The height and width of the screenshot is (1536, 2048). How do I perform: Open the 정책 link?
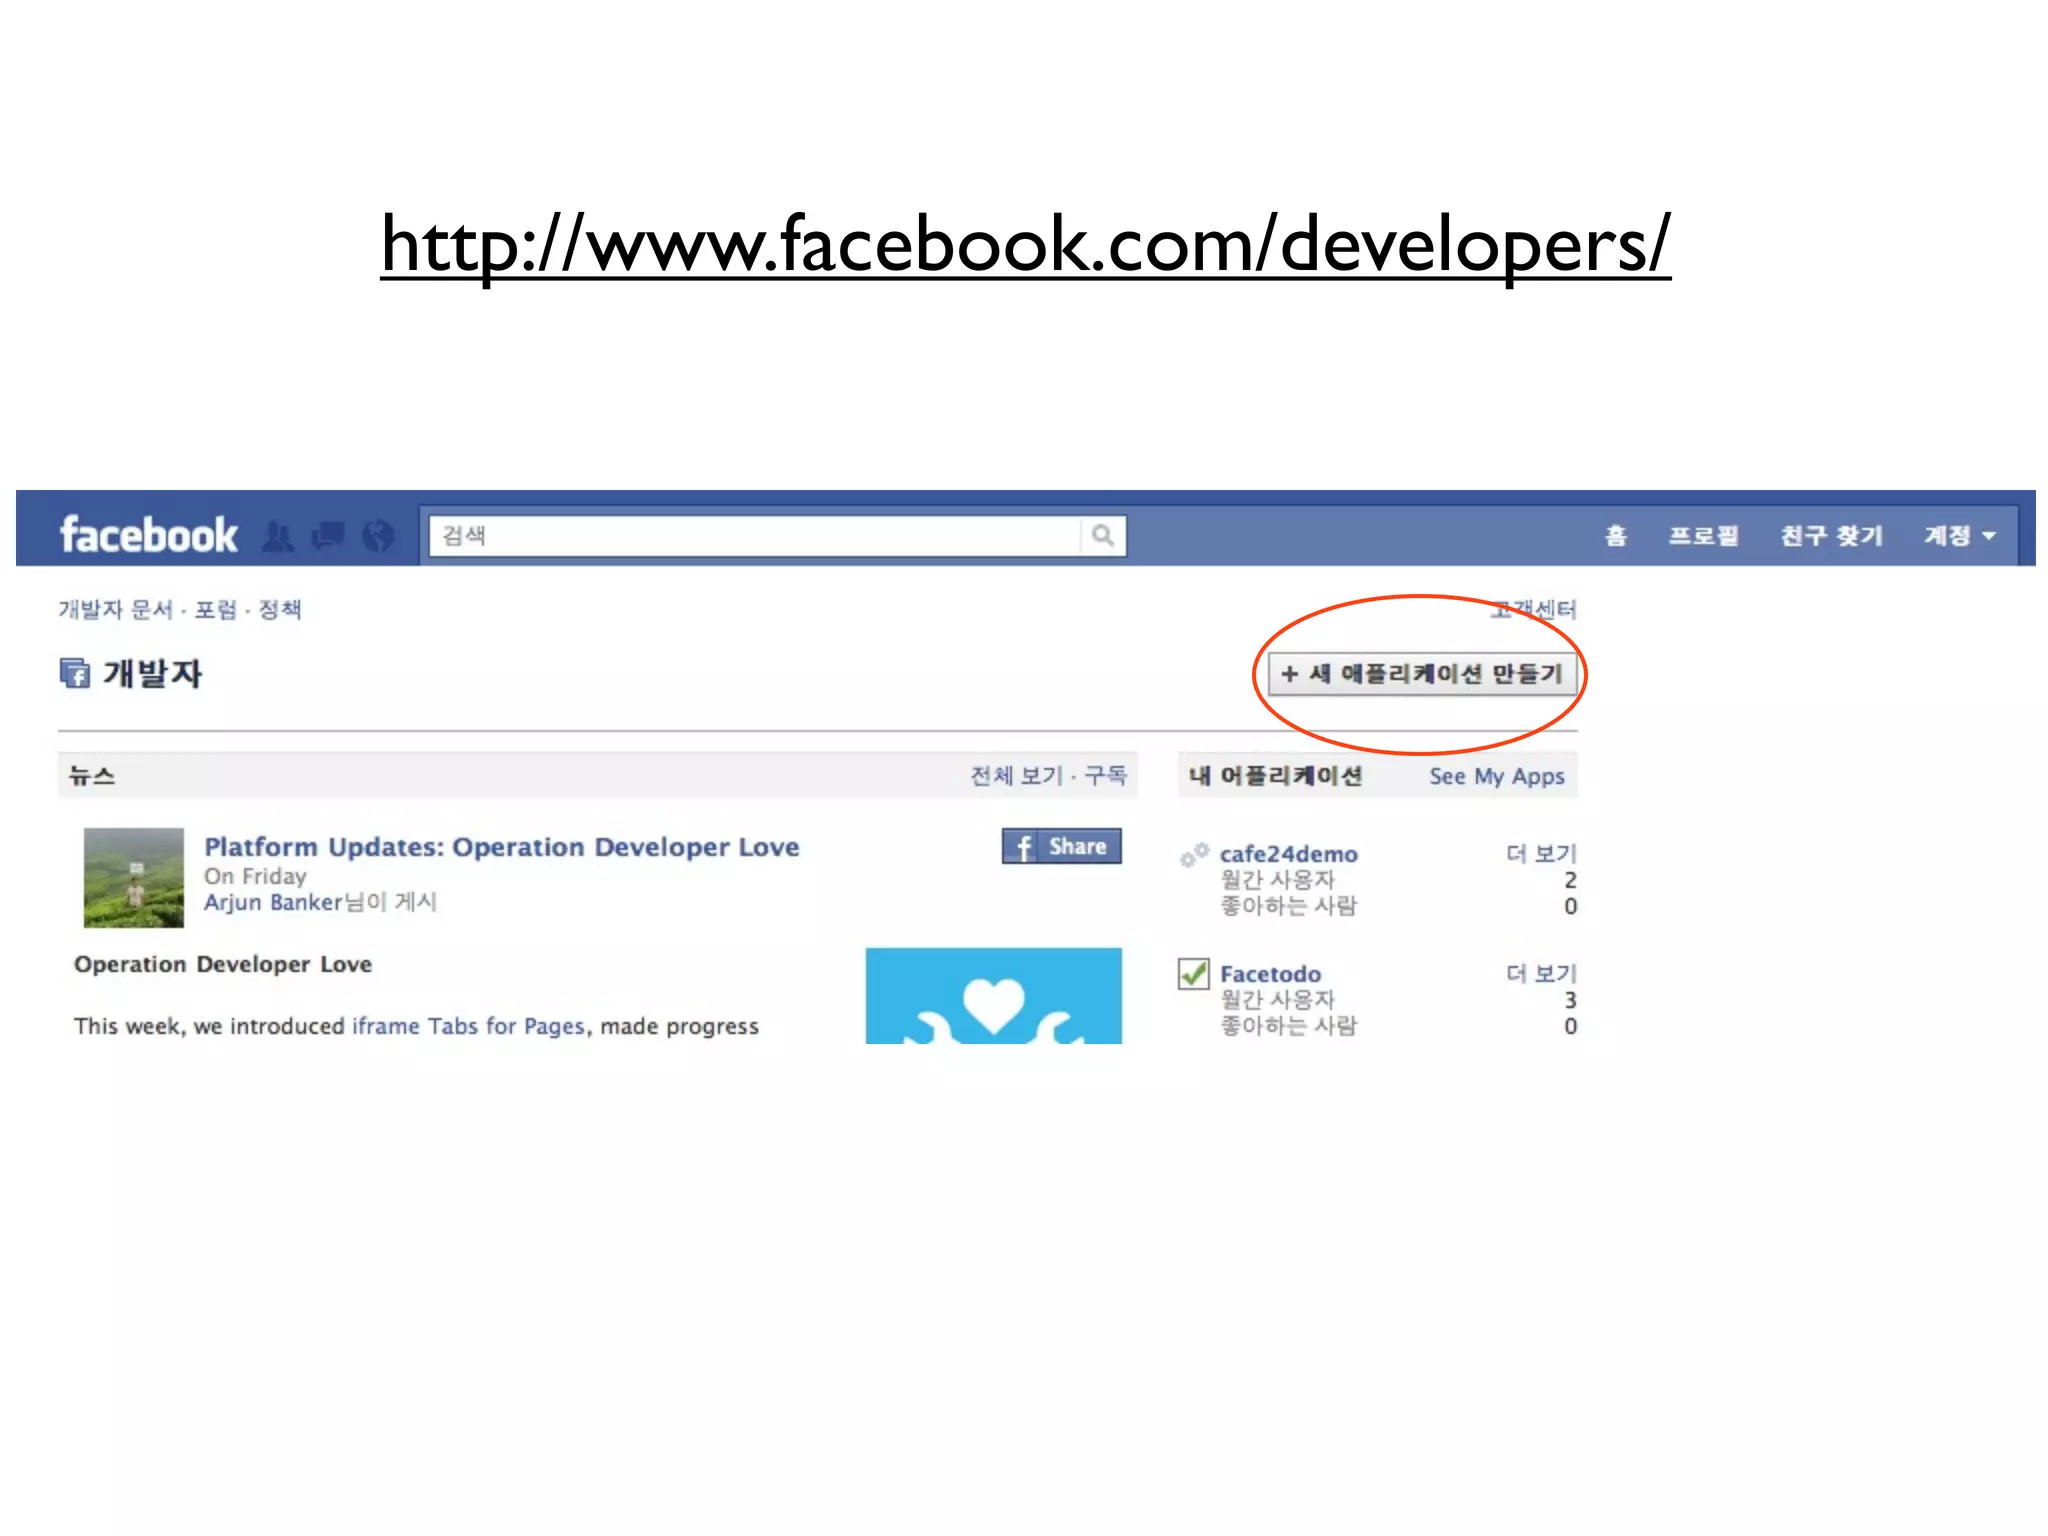[280, 609]
